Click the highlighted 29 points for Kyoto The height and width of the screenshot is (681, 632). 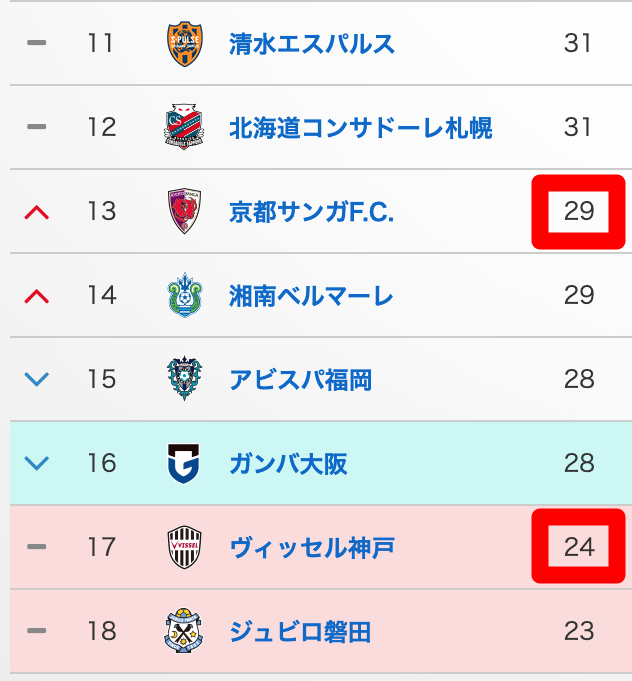[x=578, y=212]
